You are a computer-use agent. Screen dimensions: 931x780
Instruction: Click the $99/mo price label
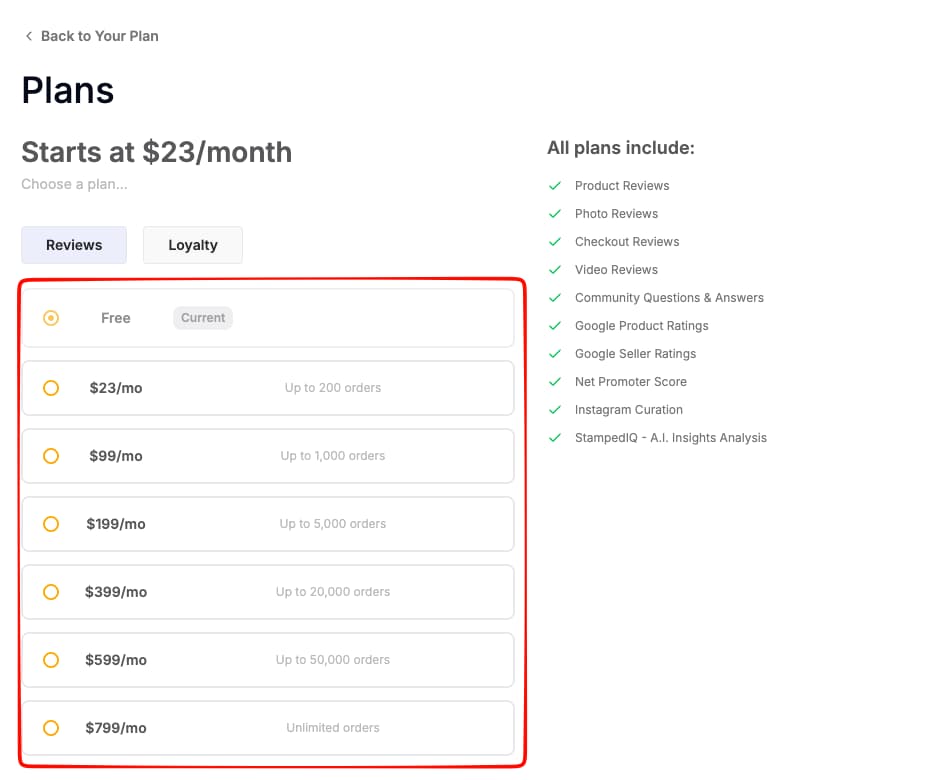[x=116, y=456]
